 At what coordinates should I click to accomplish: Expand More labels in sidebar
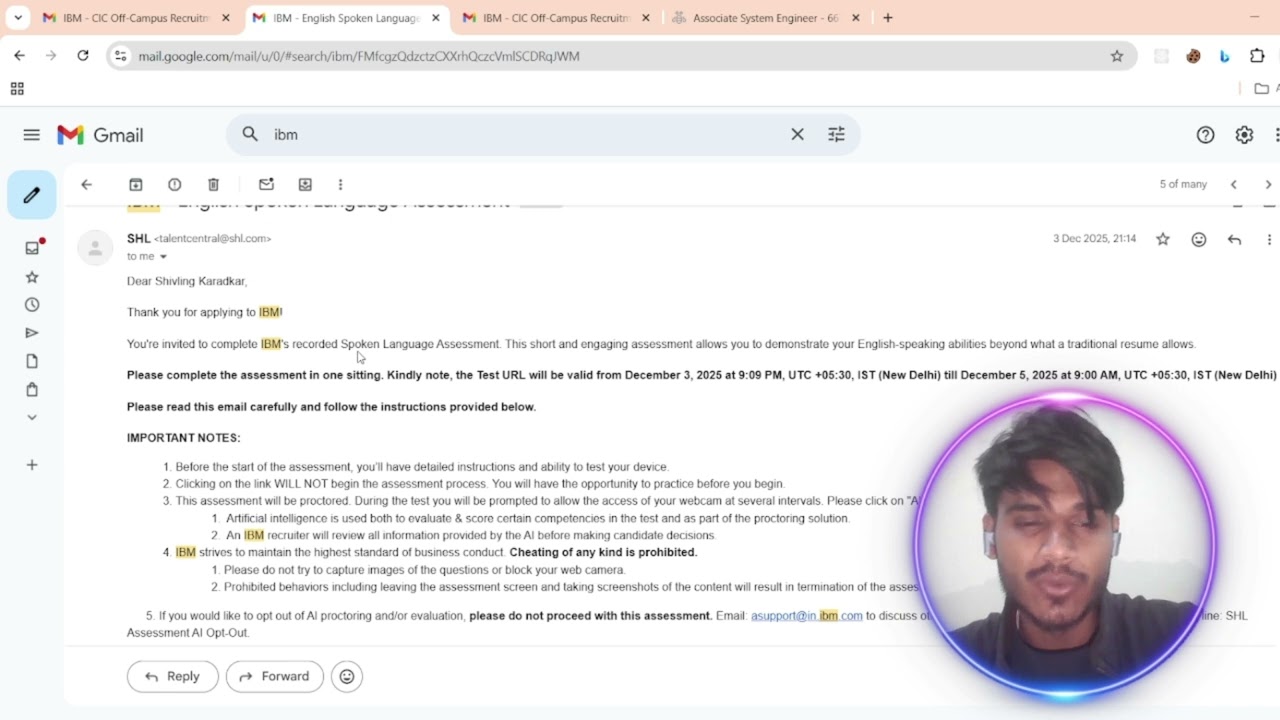32,417
